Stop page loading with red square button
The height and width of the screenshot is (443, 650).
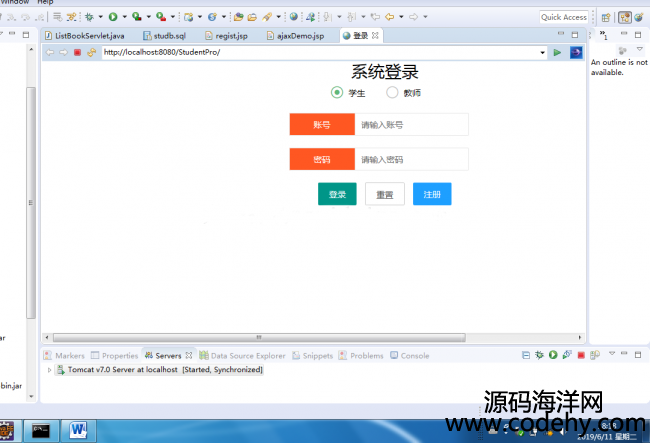(x=77, y=52)
